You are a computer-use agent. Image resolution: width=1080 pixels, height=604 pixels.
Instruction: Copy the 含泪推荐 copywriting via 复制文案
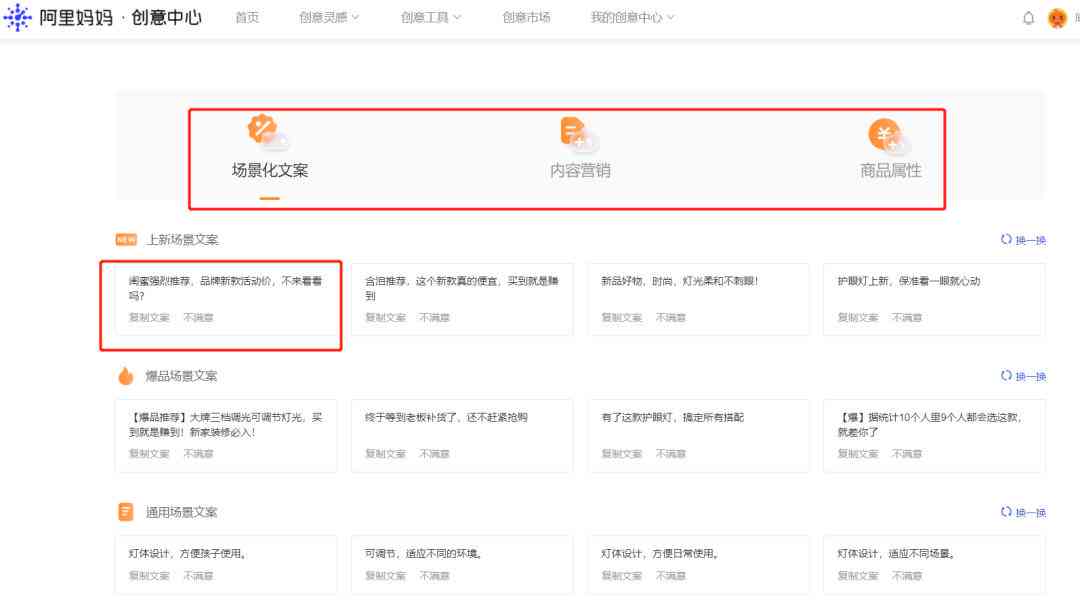385,317
